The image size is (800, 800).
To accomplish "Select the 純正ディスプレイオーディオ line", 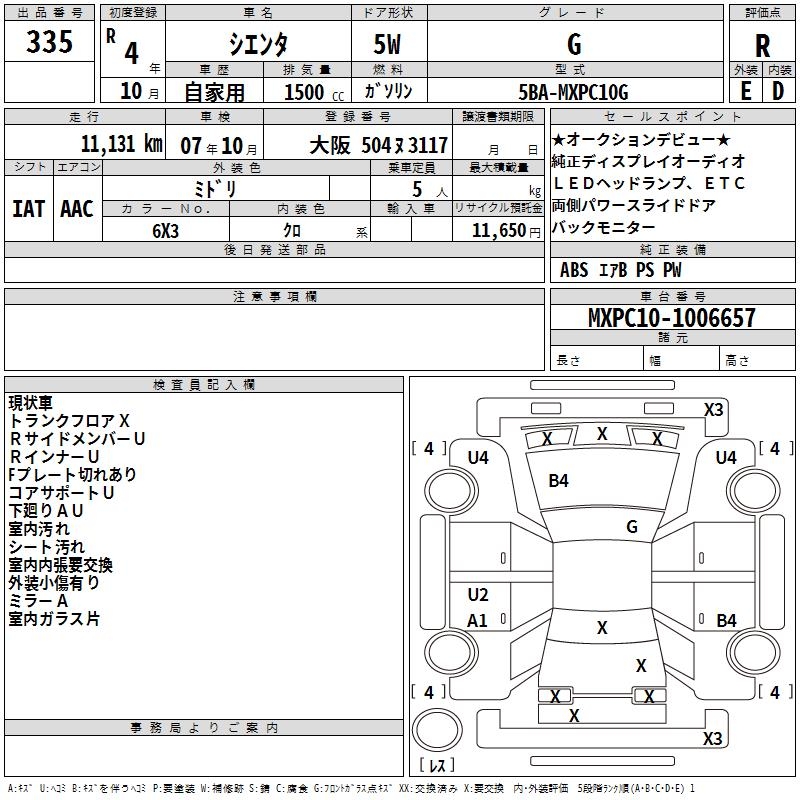I will [x=648, y=161].
